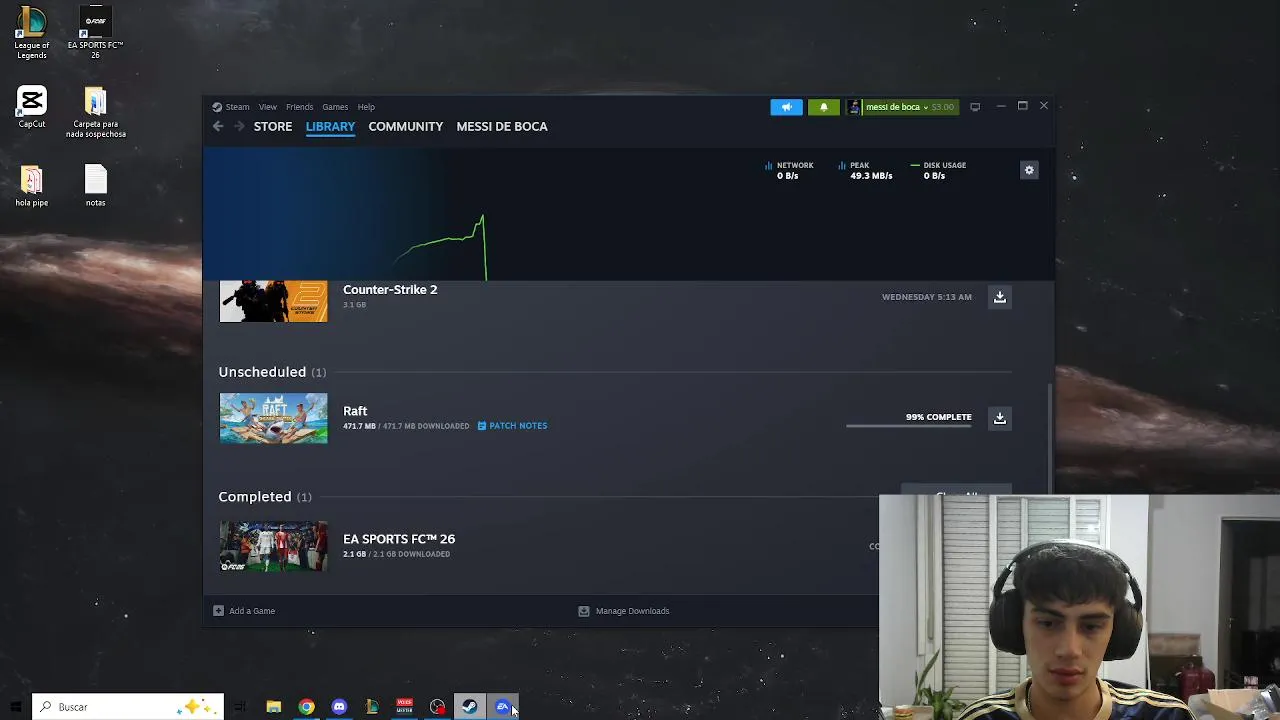Image resolution: width=1280 pixels, height=720 pixels.
Task: Click the Add a Game plus icon
Action: 218,611
